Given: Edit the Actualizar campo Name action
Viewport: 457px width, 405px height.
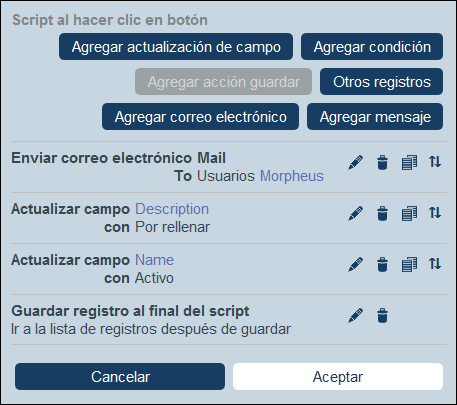Looking at the screenshot, I should click(355, 265).
